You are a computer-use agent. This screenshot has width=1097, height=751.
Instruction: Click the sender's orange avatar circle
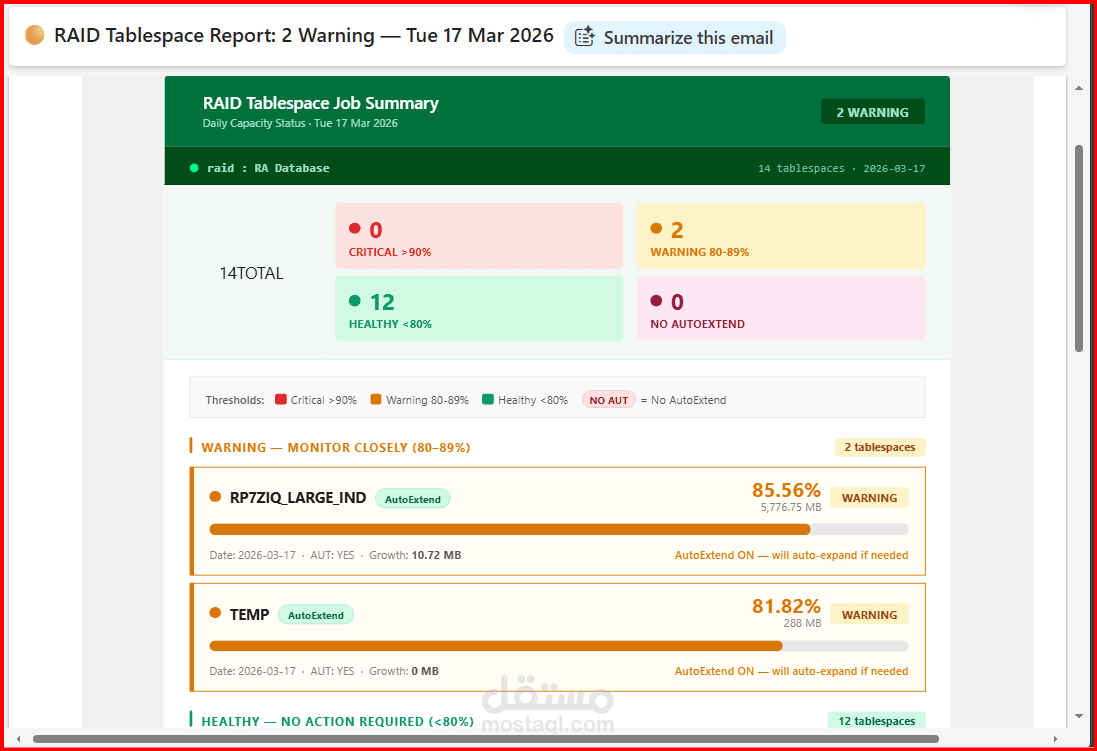coord(34,34)
